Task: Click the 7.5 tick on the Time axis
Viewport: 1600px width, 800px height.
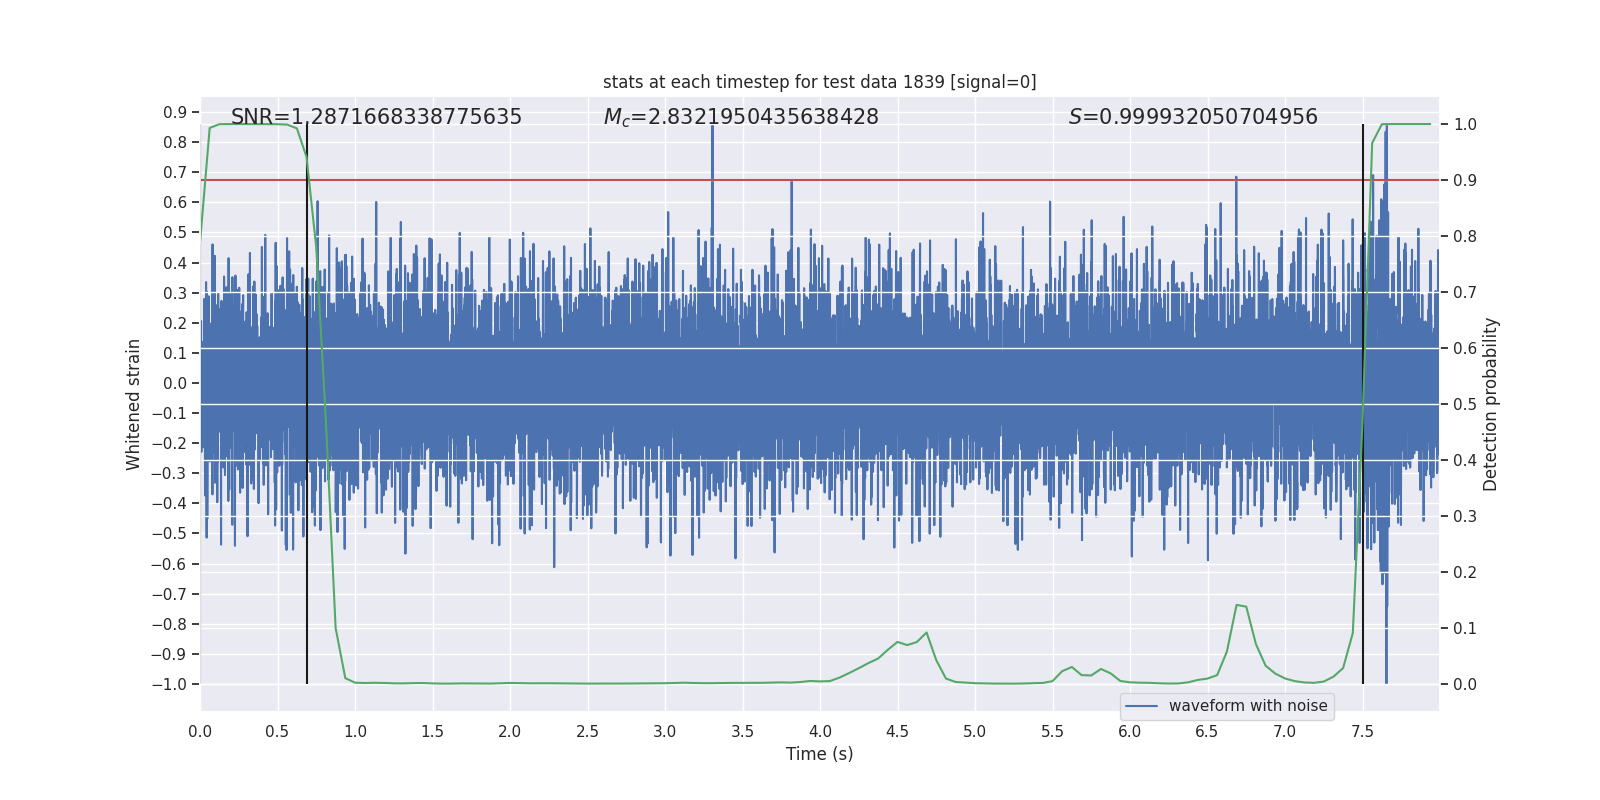Action: (1362, 731)
